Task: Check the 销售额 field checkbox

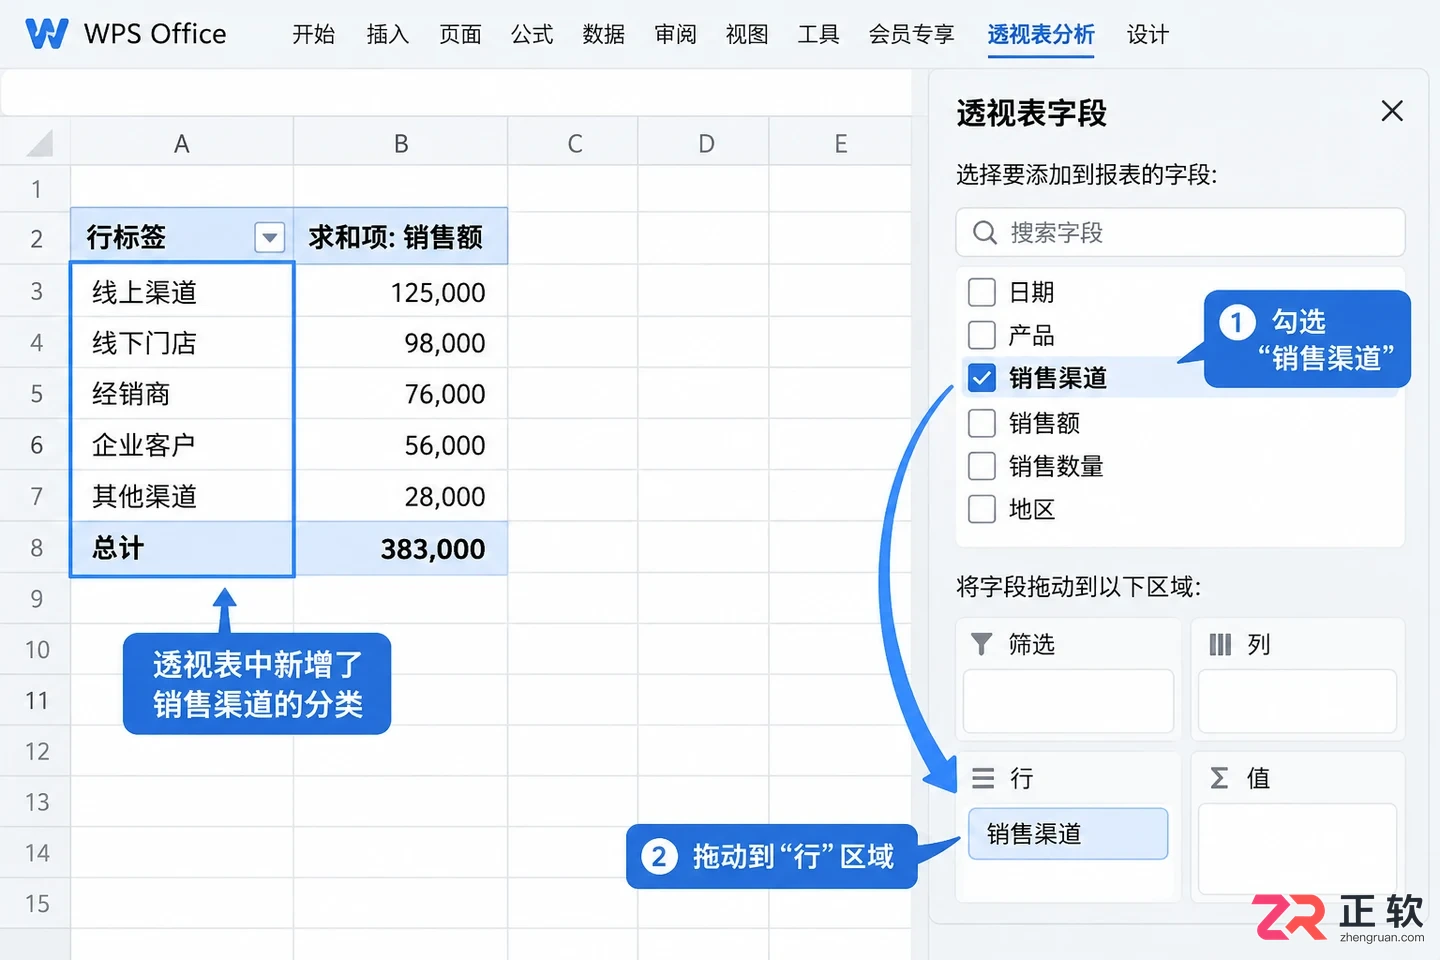Action: (x=982, y=423)
